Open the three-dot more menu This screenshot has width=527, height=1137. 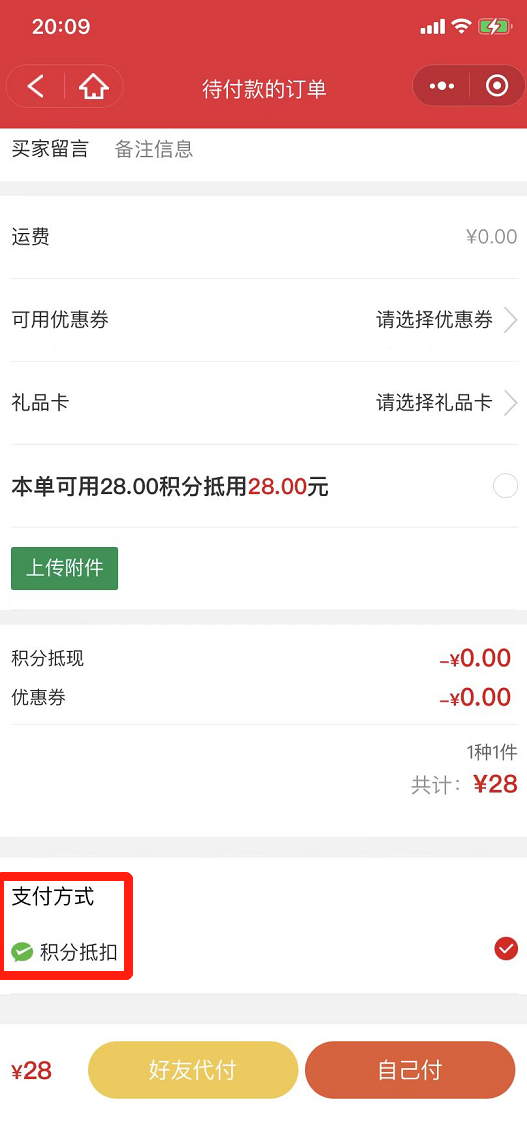click(x=441, y=86)
